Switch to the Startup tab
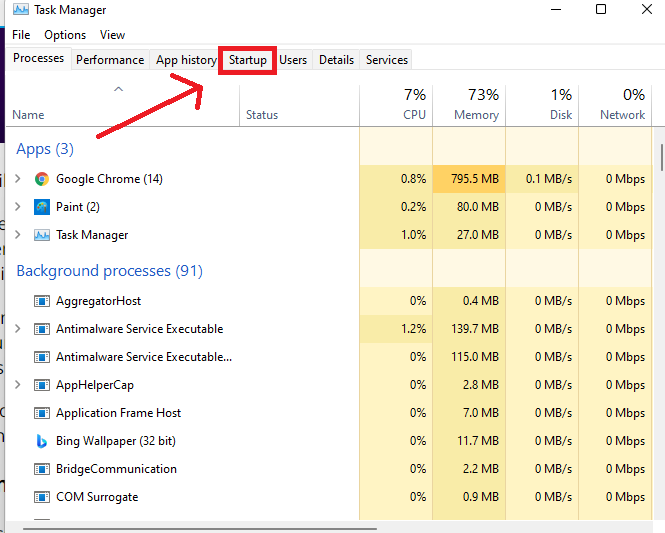Image resolution: width=665 pixels, height=533 pixels. [248, 60]
